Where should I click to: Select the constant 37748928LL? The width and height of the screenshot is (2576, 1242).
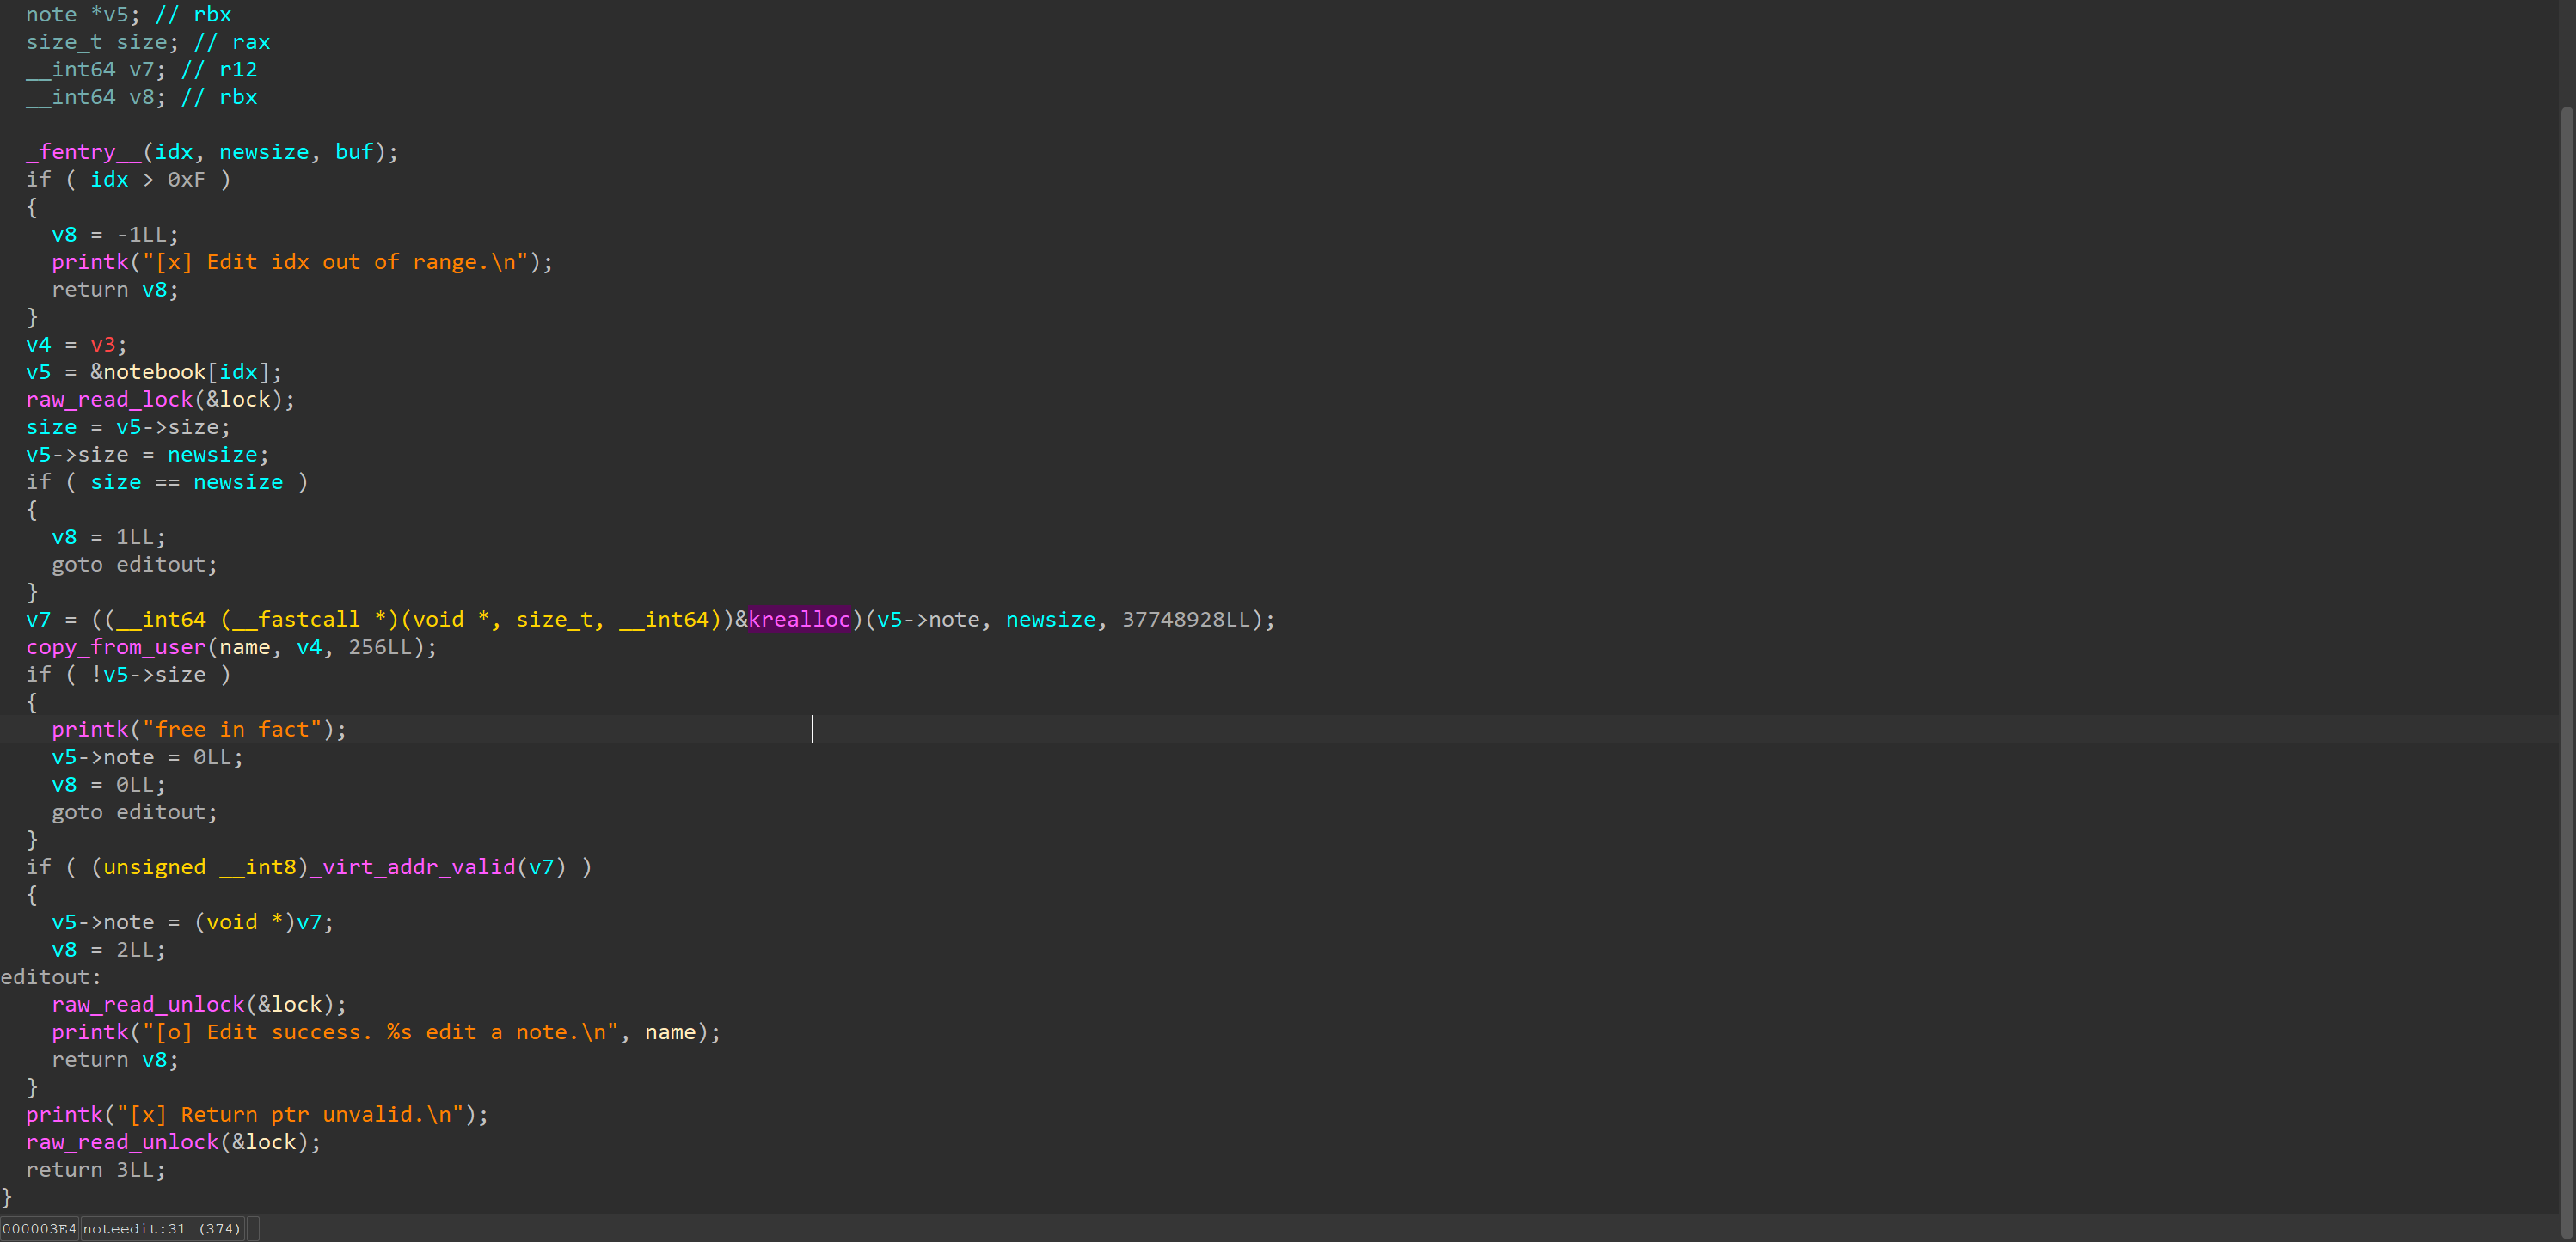coord(1186,619)
